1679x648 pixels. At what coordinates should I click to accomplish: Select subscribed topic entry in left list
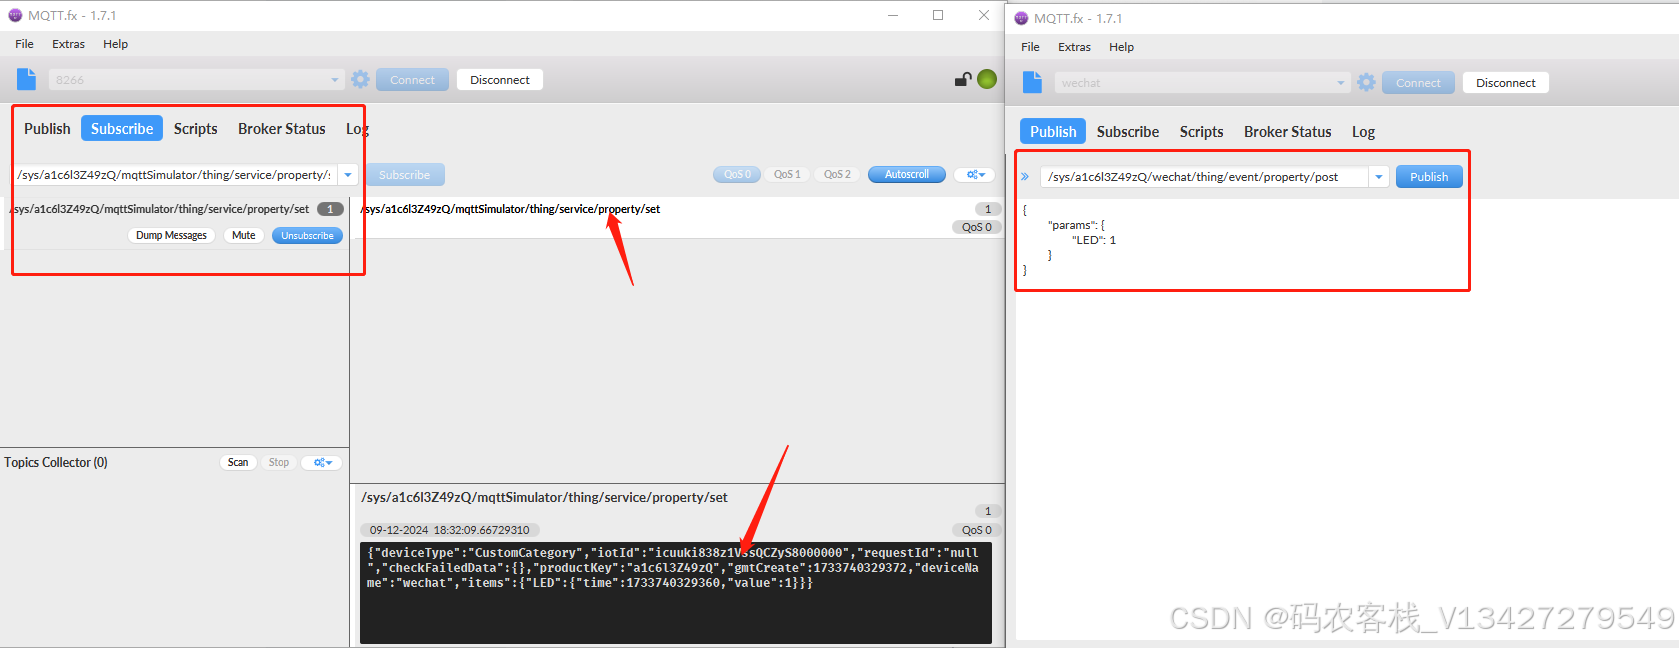tap(176, 222)
